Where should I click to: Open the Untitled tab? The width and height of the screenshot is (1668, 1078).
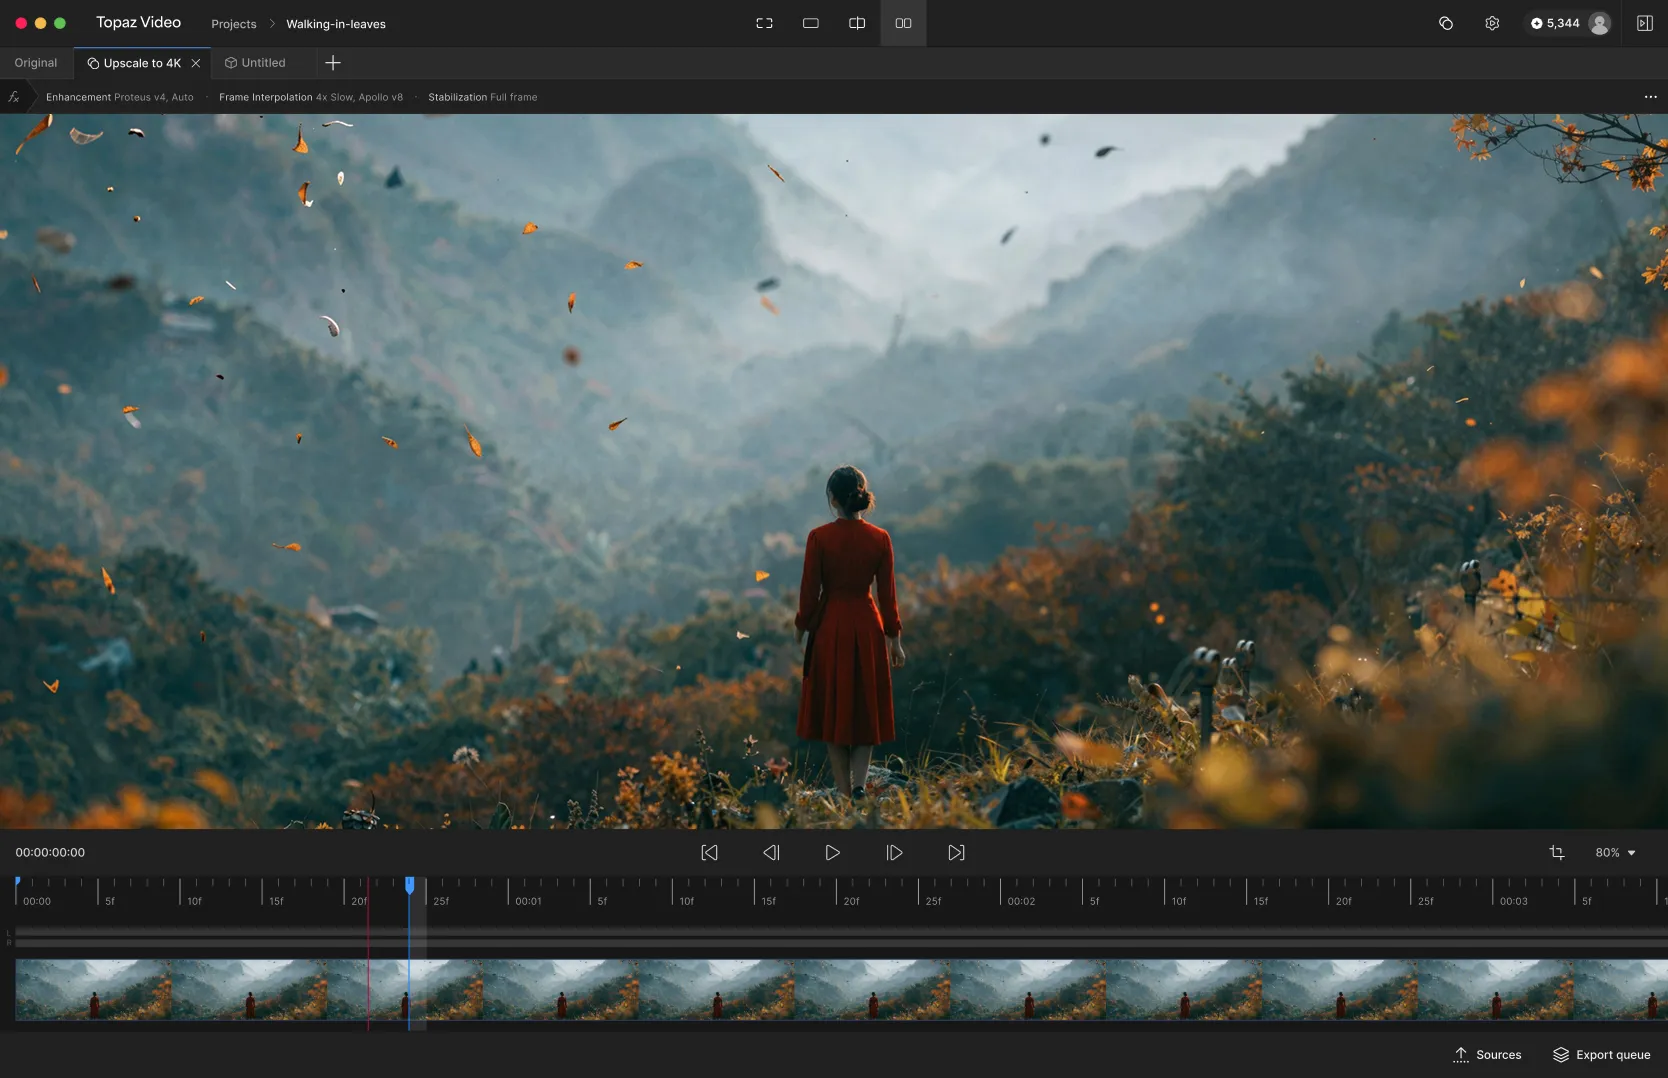tap(255, 63)
